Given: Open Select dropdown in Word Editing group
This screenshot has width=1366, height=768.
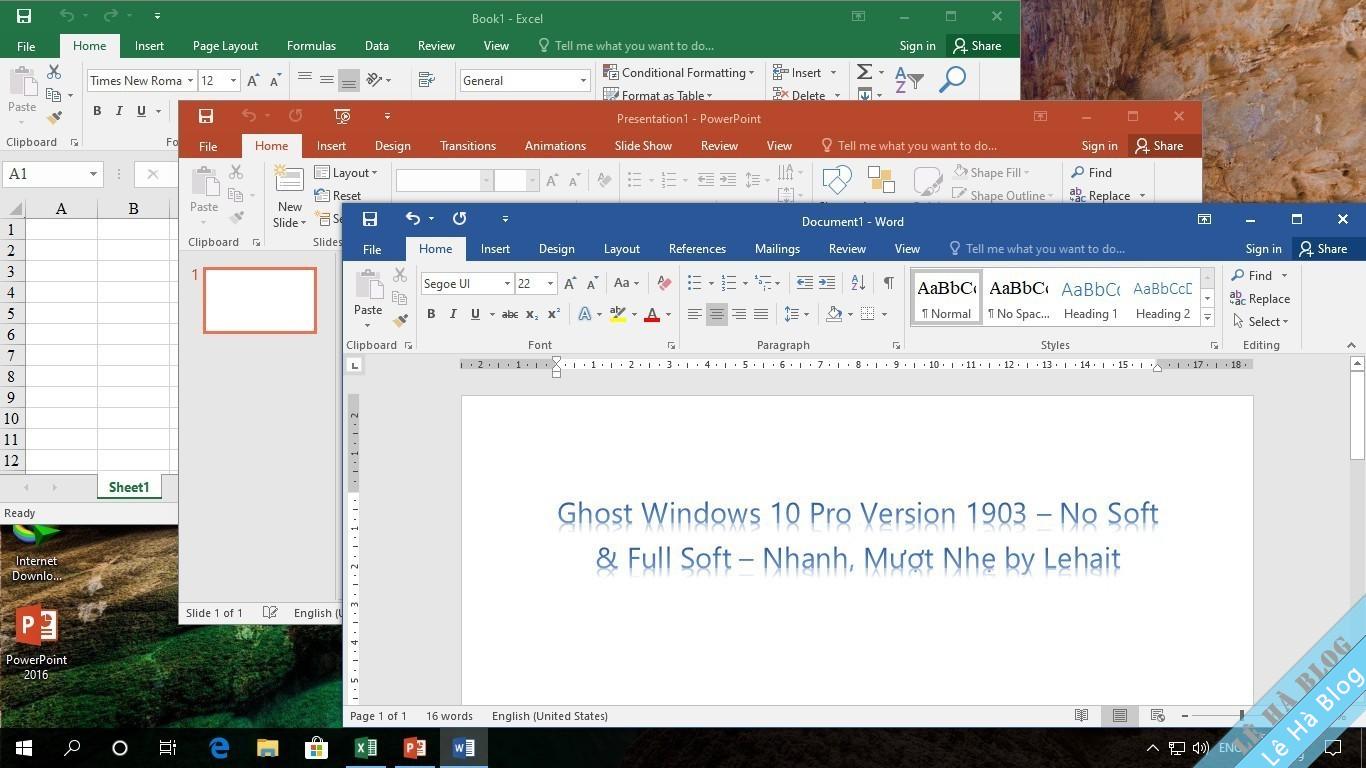Looking at the screenshot, I should (1260, 322).
